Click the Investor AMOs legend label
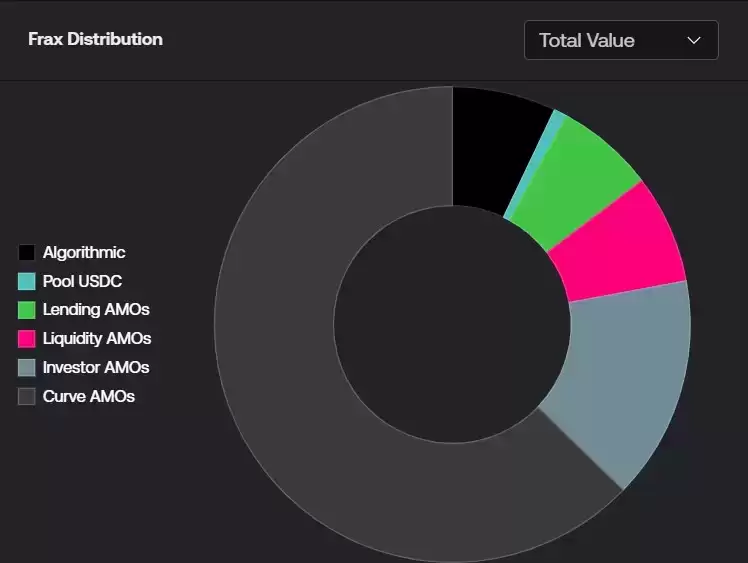 click(x=96, y=367)
